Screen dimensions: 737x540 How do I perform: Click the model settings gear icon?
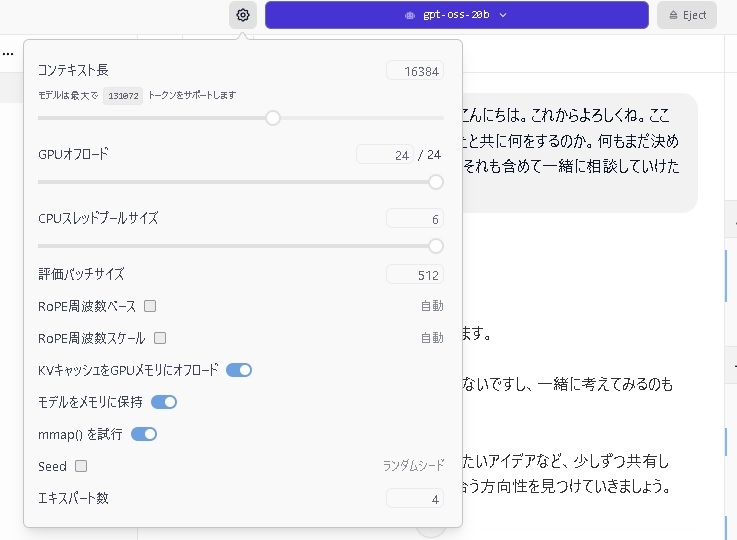click(x=243, y=15)
